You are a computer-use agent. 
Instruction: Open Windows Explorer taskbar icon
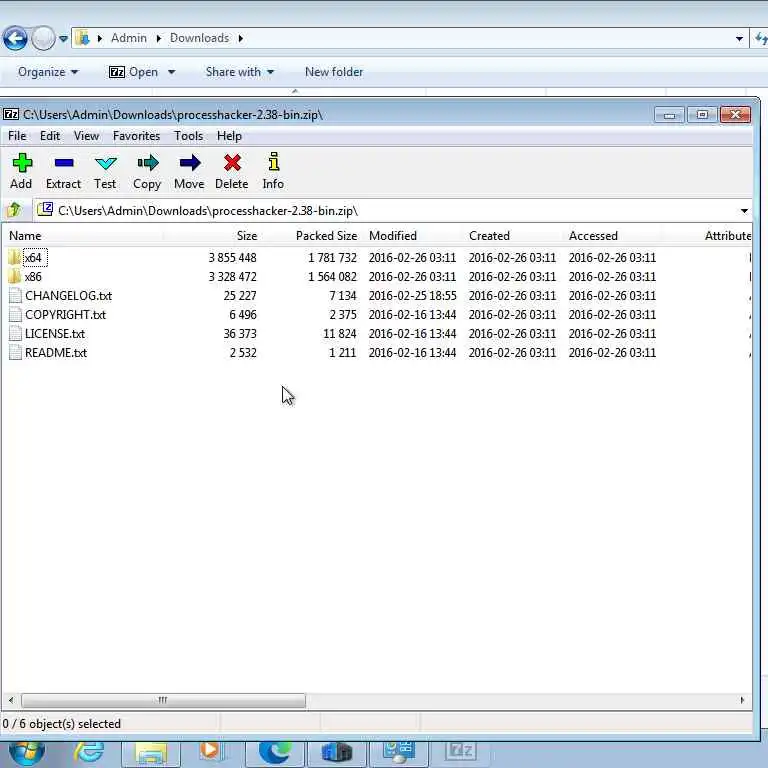(151, 754)
